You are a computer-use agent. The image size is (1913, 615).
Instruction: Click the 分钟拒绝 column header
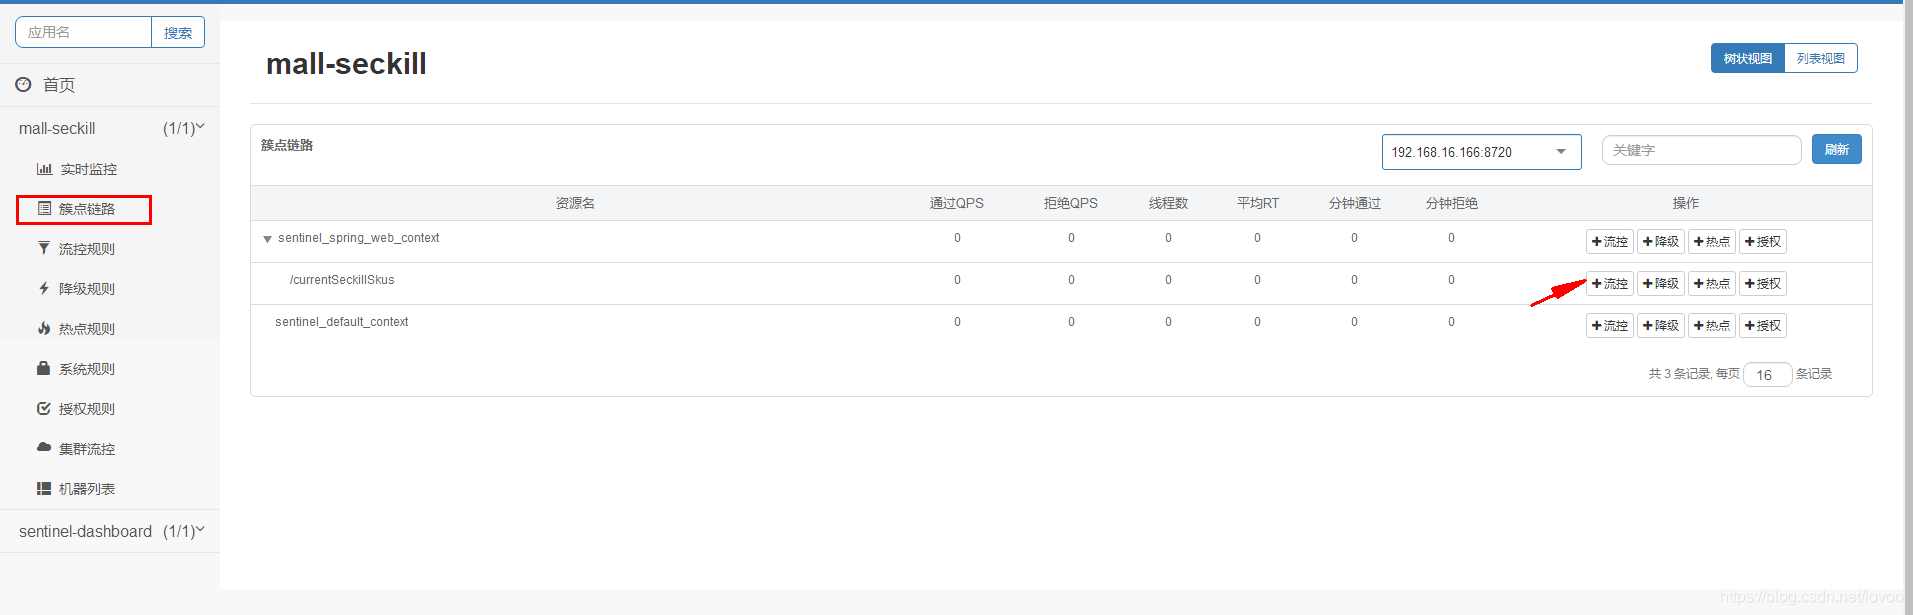(1452, 203)
